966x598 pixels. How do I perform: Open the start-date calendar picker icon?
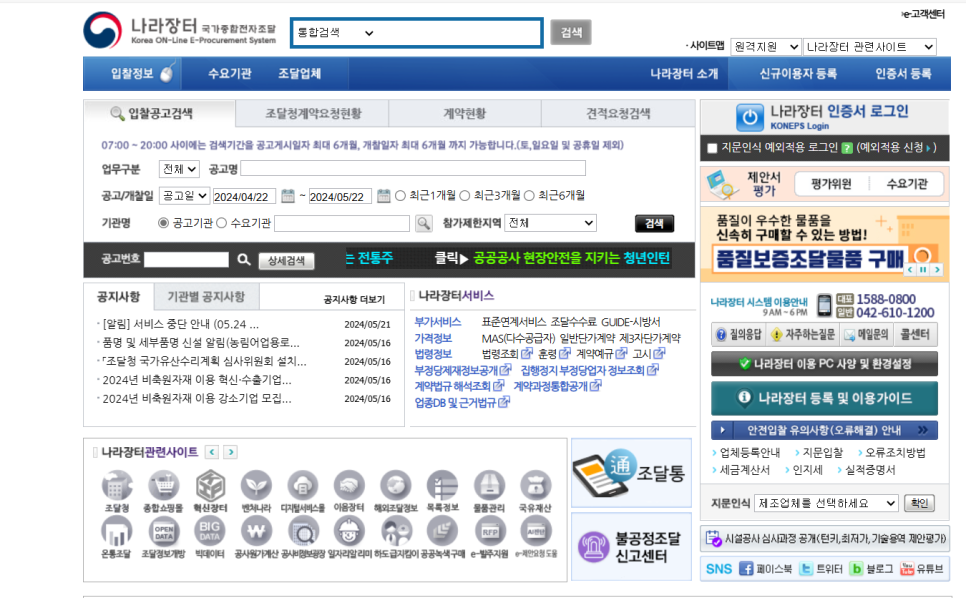click(288, 196)
